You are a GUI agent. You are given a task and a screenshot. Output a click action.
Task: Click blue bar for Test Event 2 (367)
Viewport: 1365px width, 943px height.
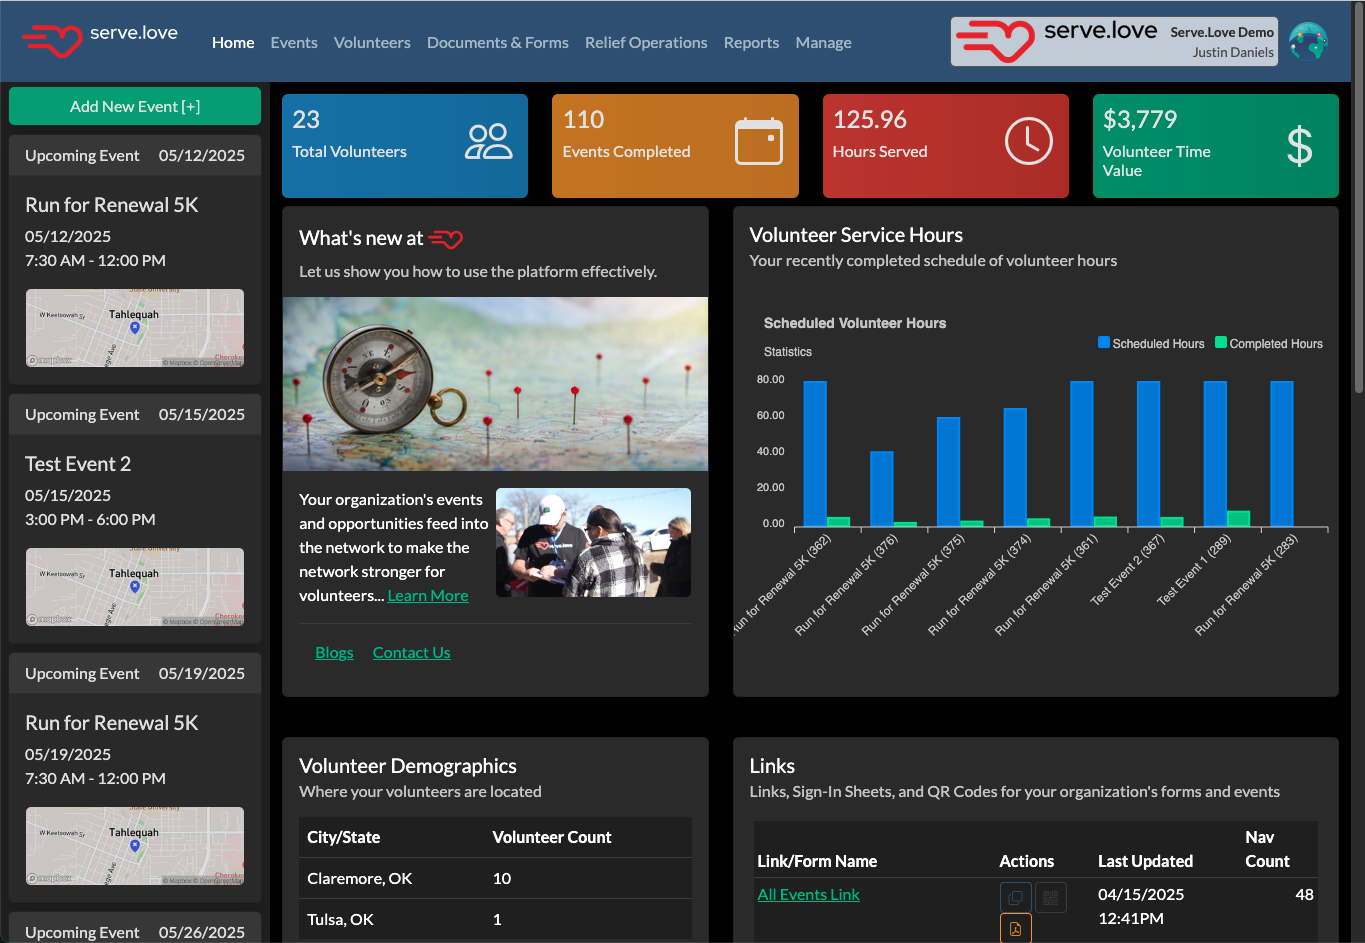coord(1149,454)
